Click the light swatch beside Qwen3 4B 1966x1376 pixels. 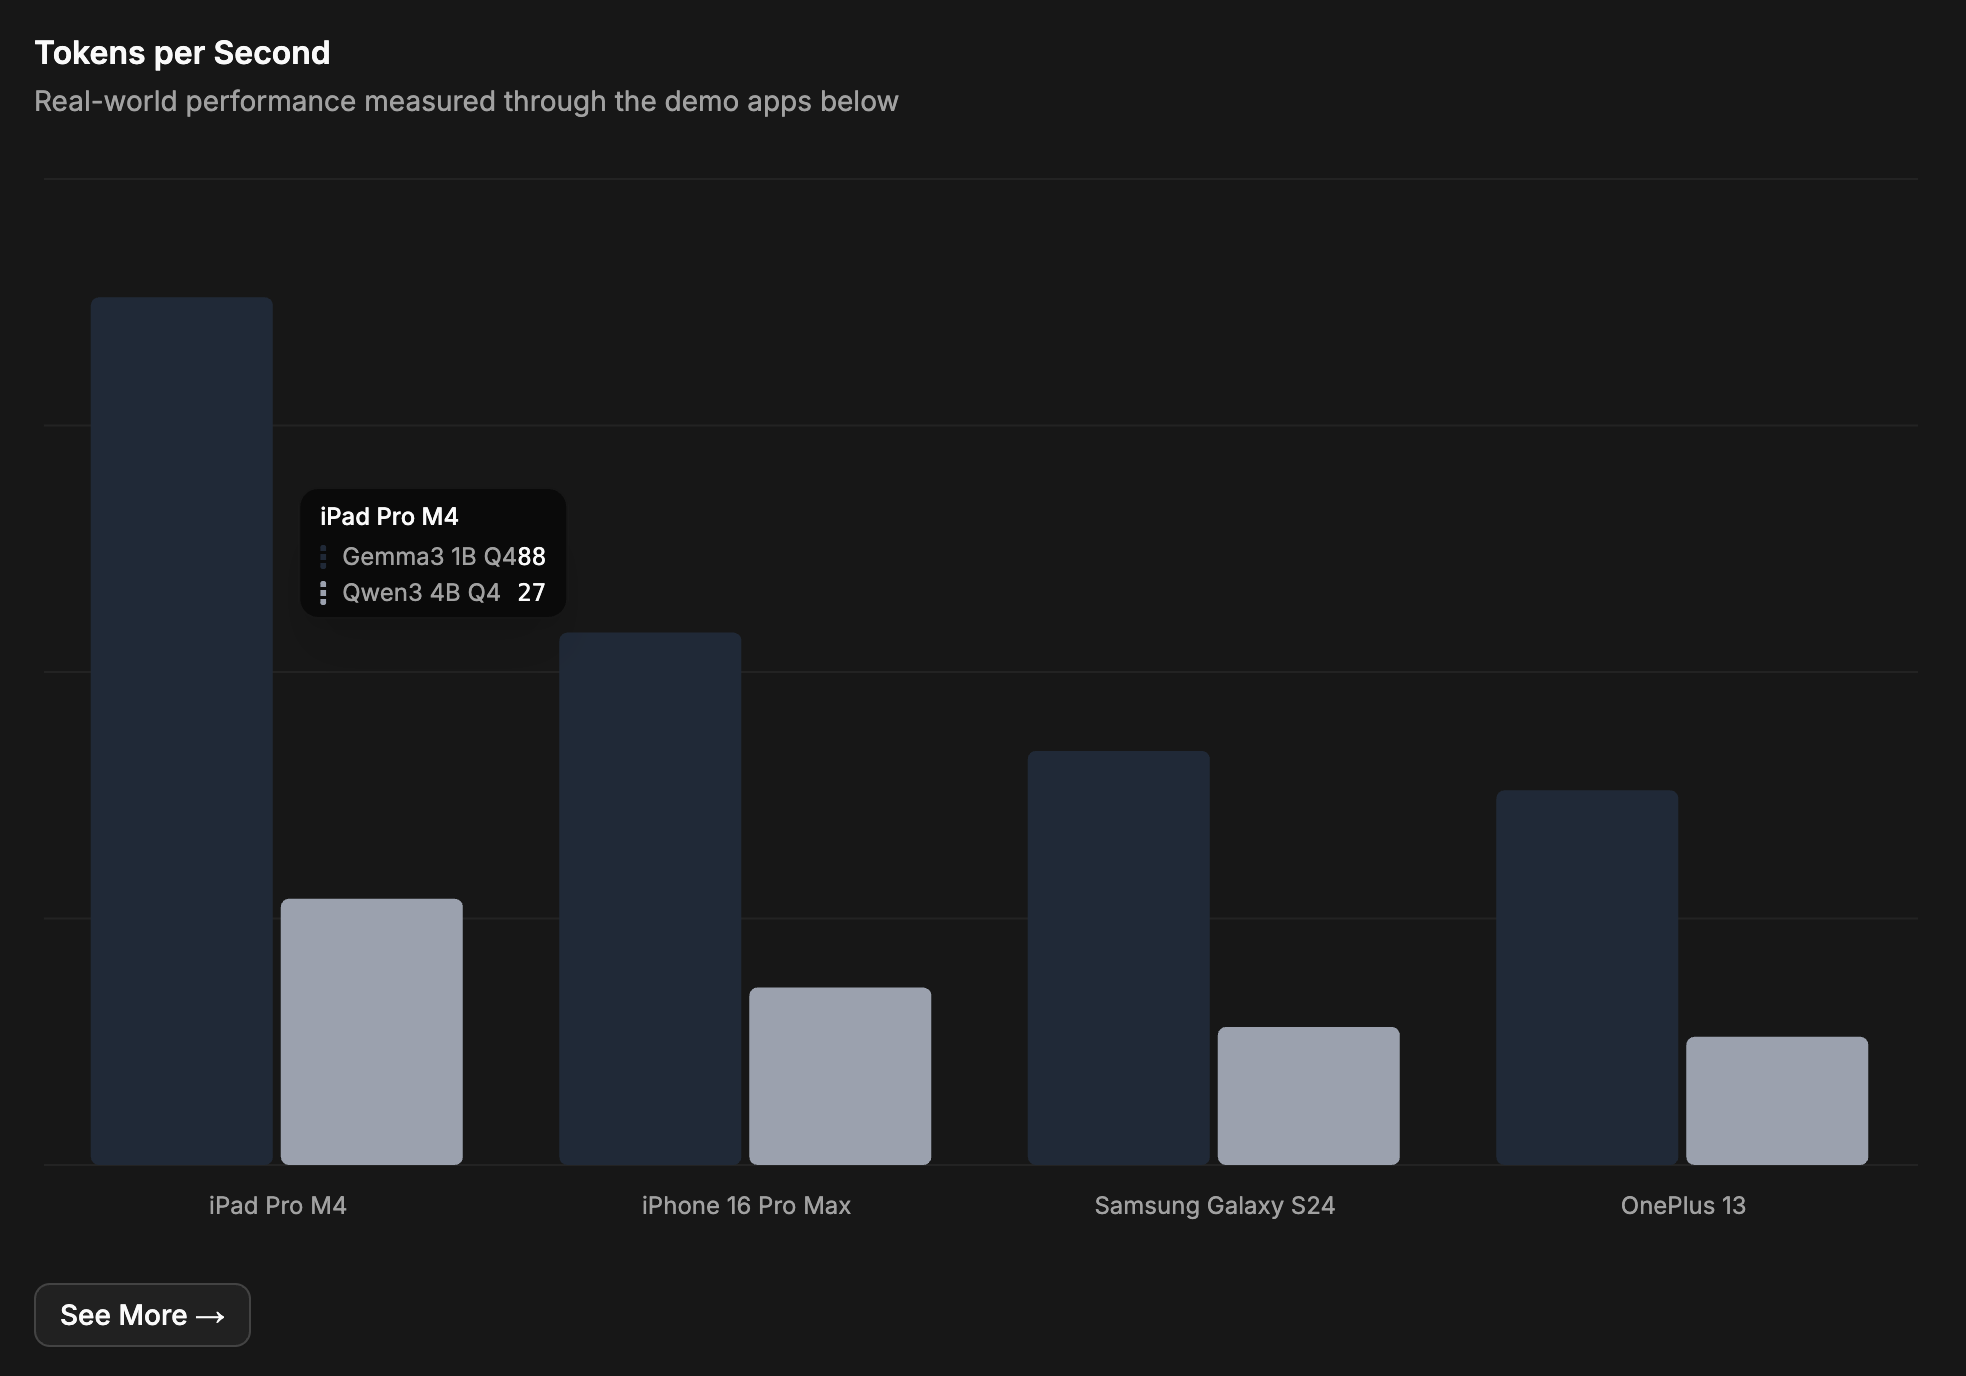[x=323, y=593]
